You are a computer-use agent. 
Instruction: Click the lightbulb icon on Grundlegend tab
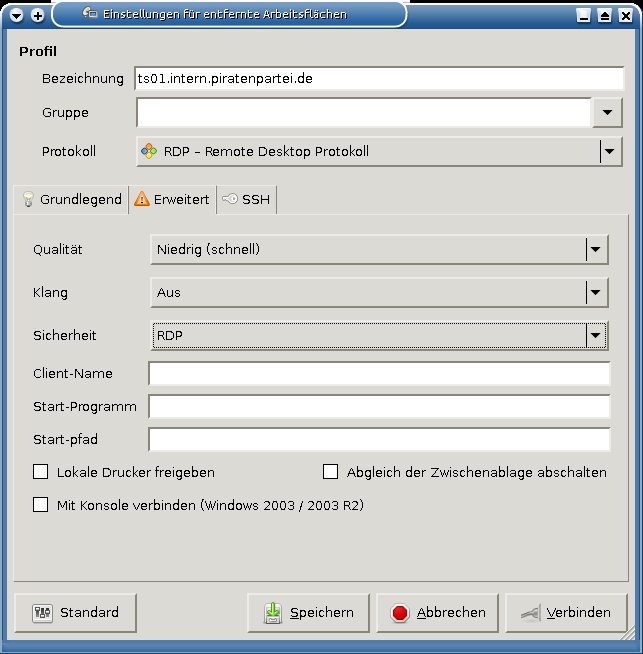click(x=28, y=200)
